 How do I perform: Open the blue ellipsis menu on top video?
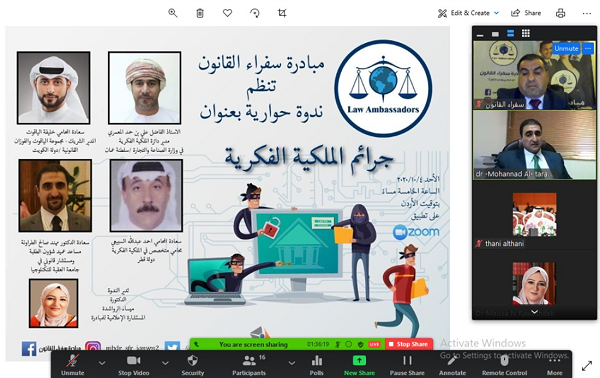588,48
